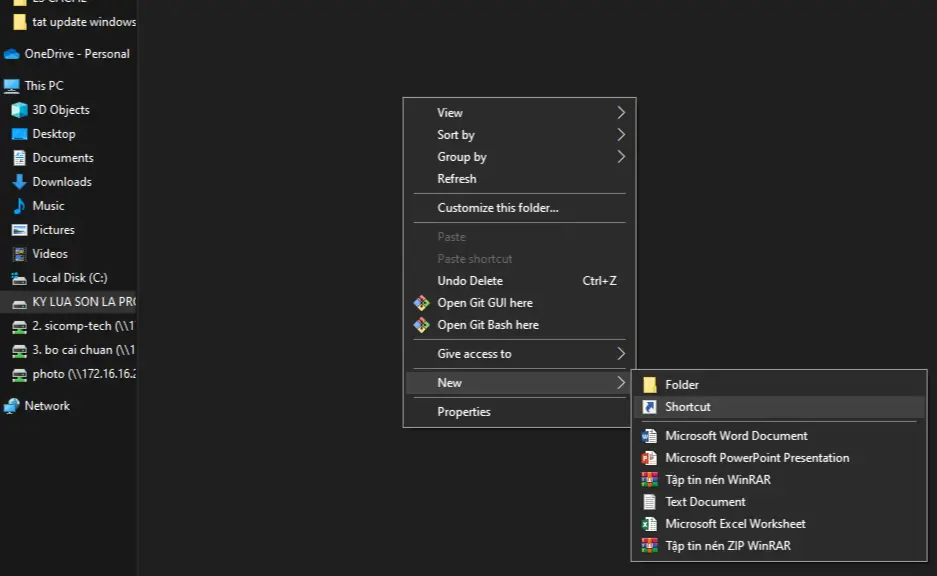
Task: Click the yellow Folder icon in New submenu
Action: click(650, 385)
